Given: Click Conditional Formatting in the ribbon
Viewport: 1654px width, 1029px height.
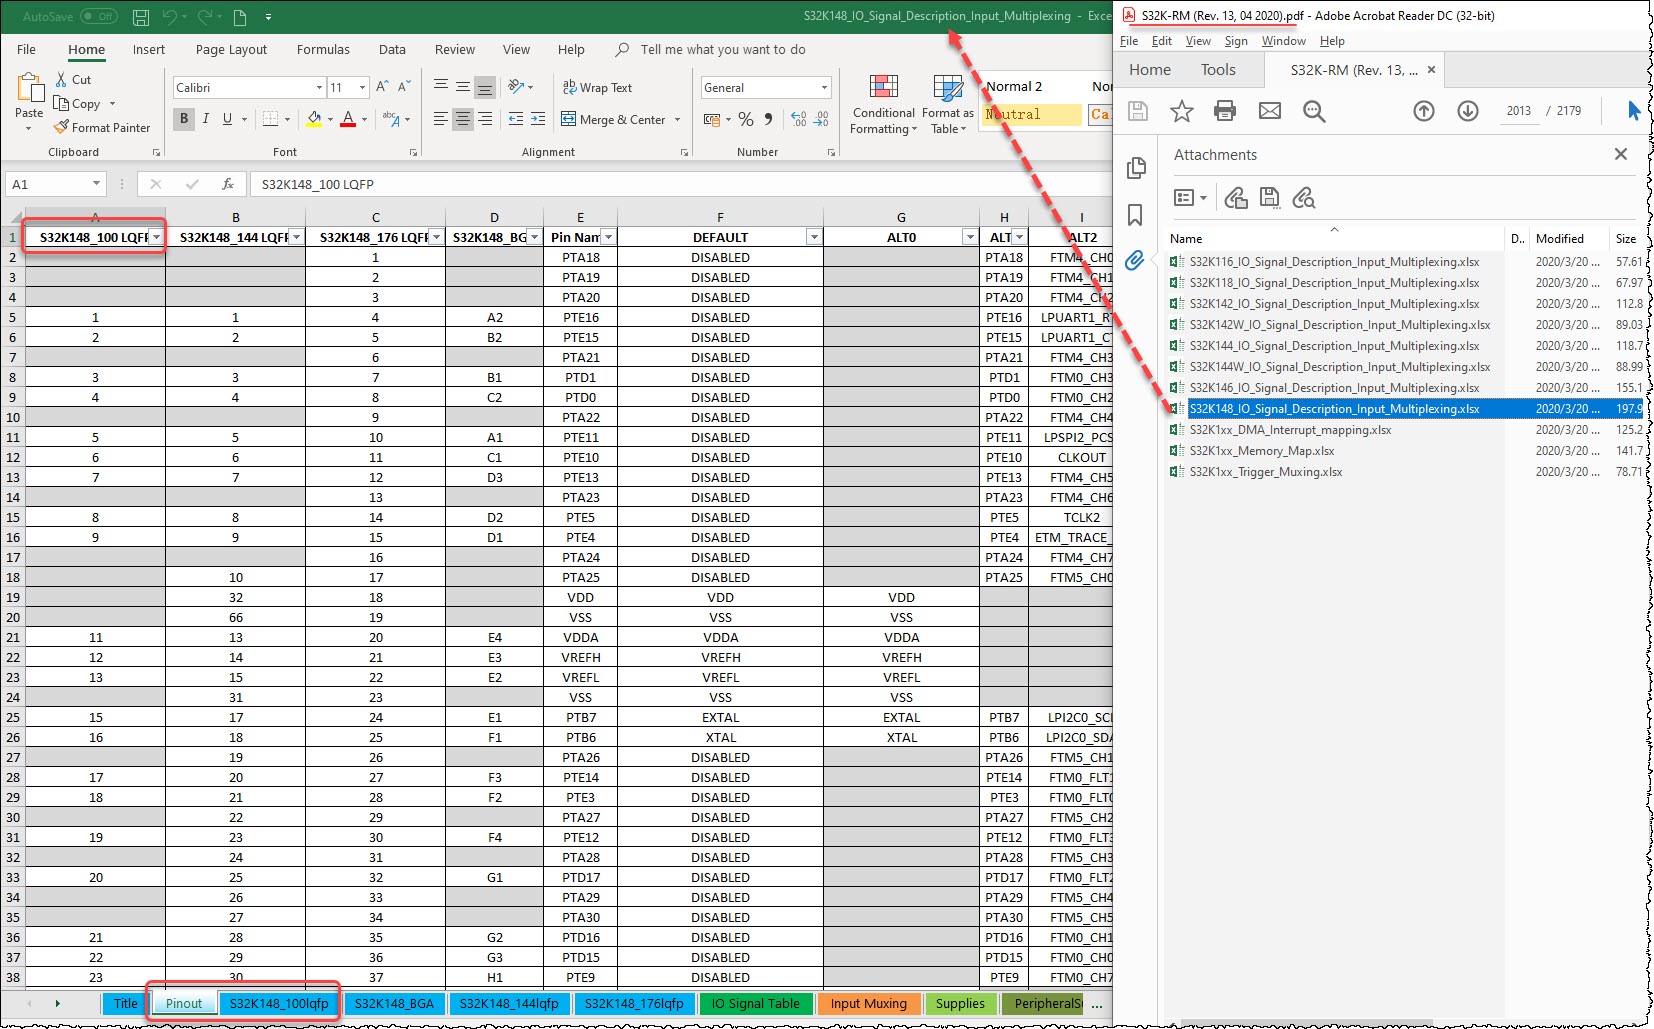Looking at the screenshot, I should click(883, 104).
